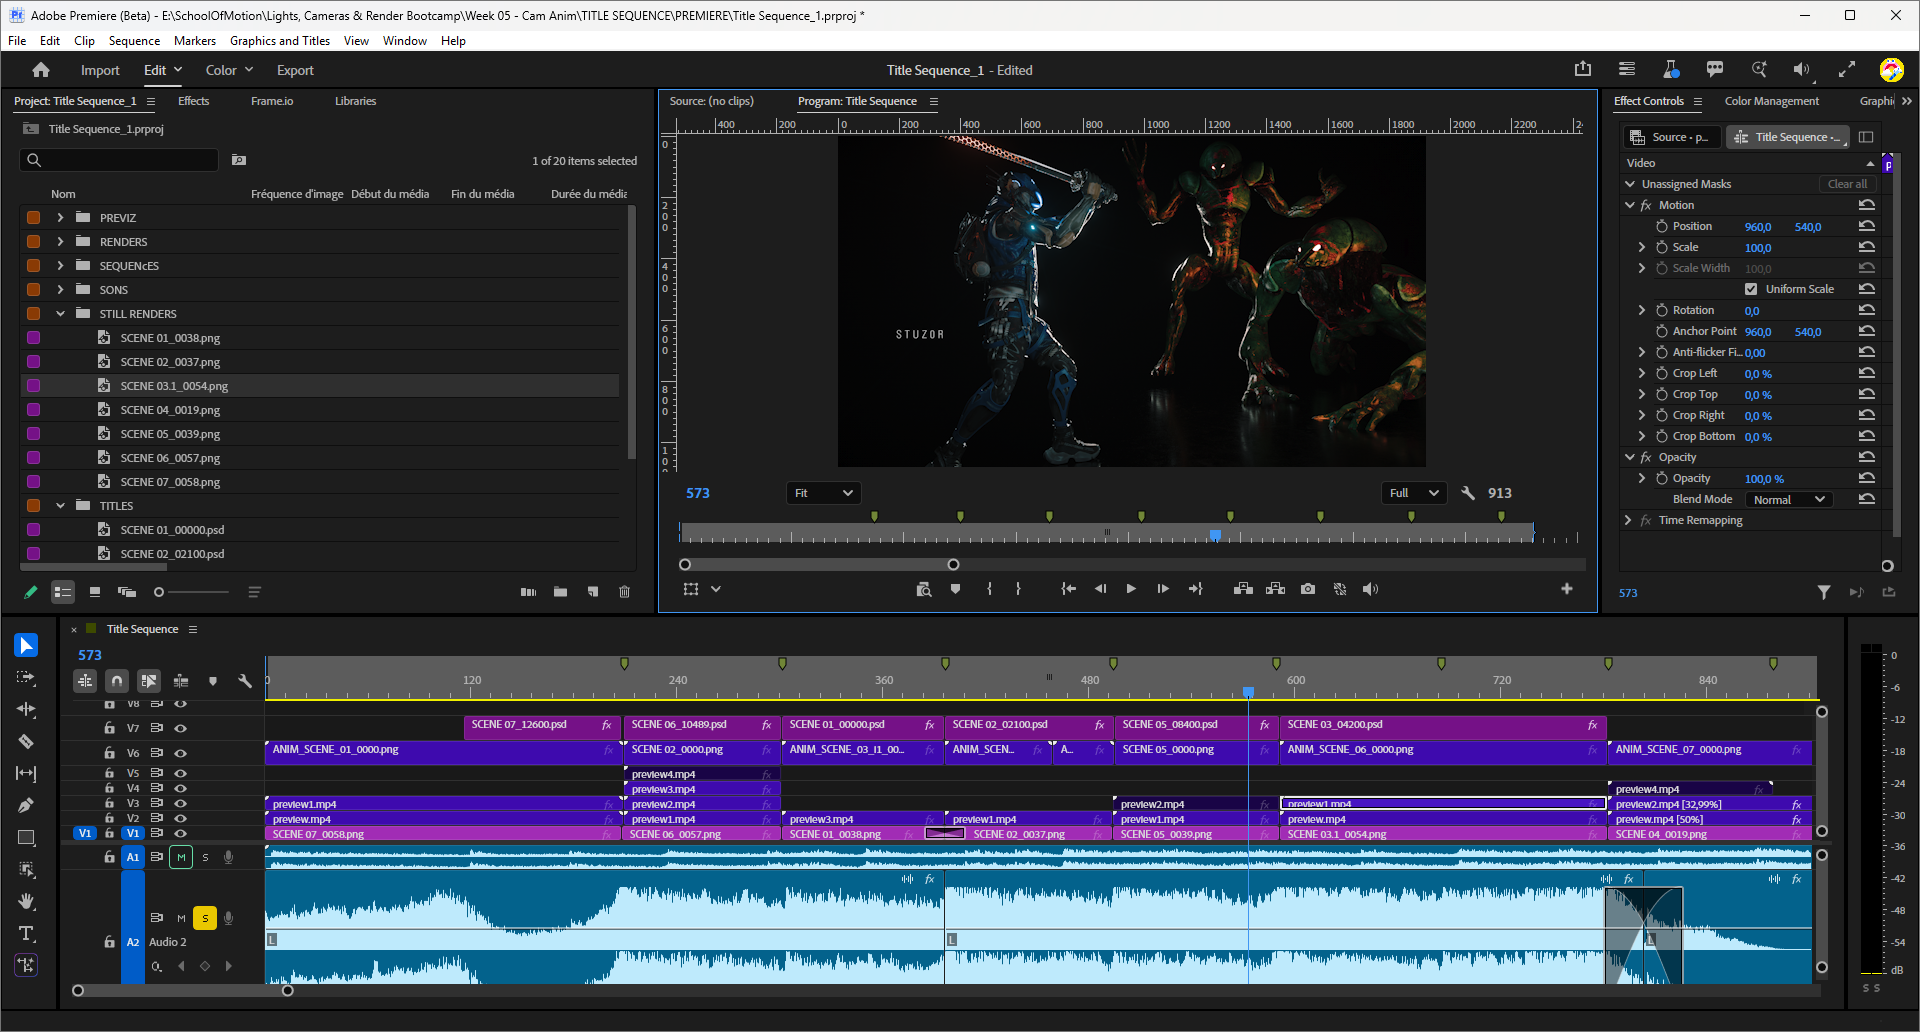Open the Fit zoom level dropdown

(824, 493)
